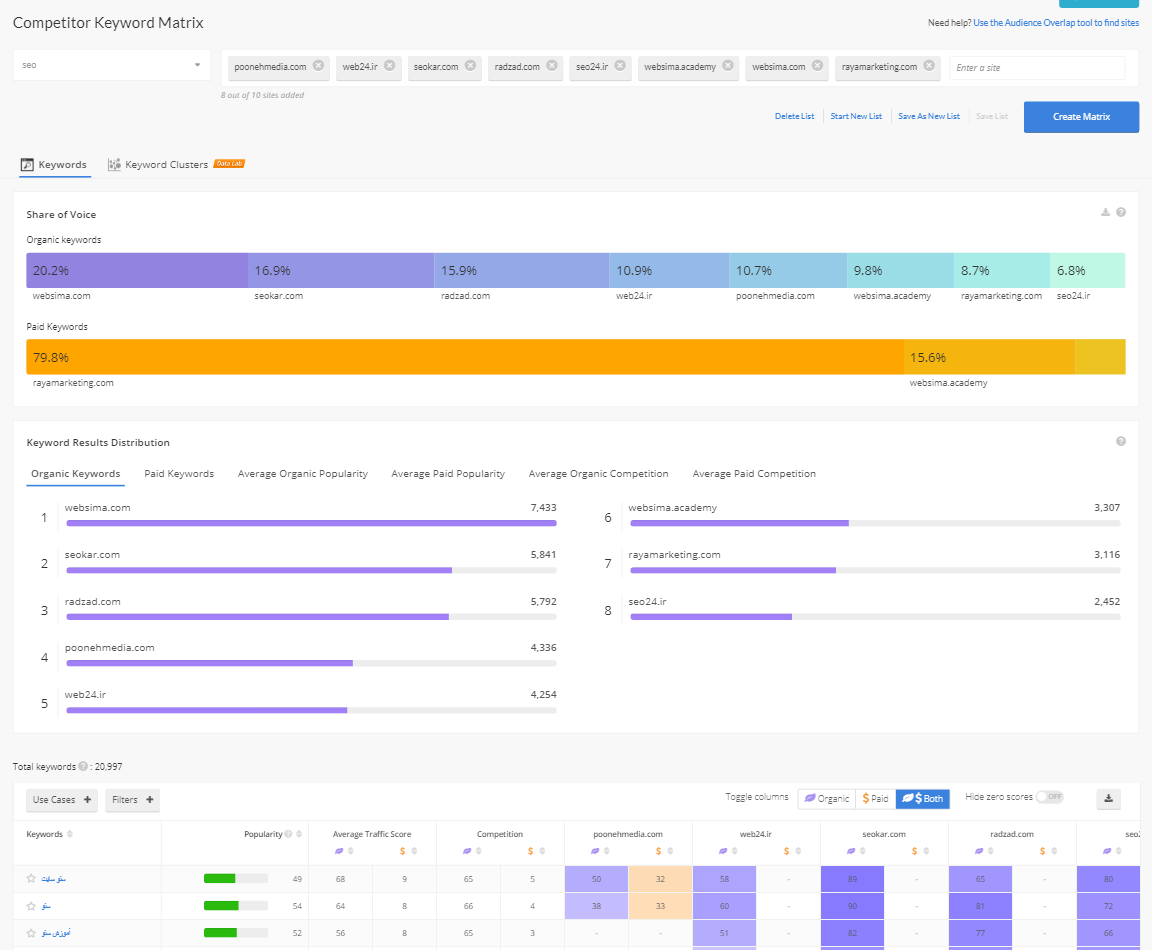Click Create Matrix button
1152x950 pixels.
click(x=1081, y=117)
